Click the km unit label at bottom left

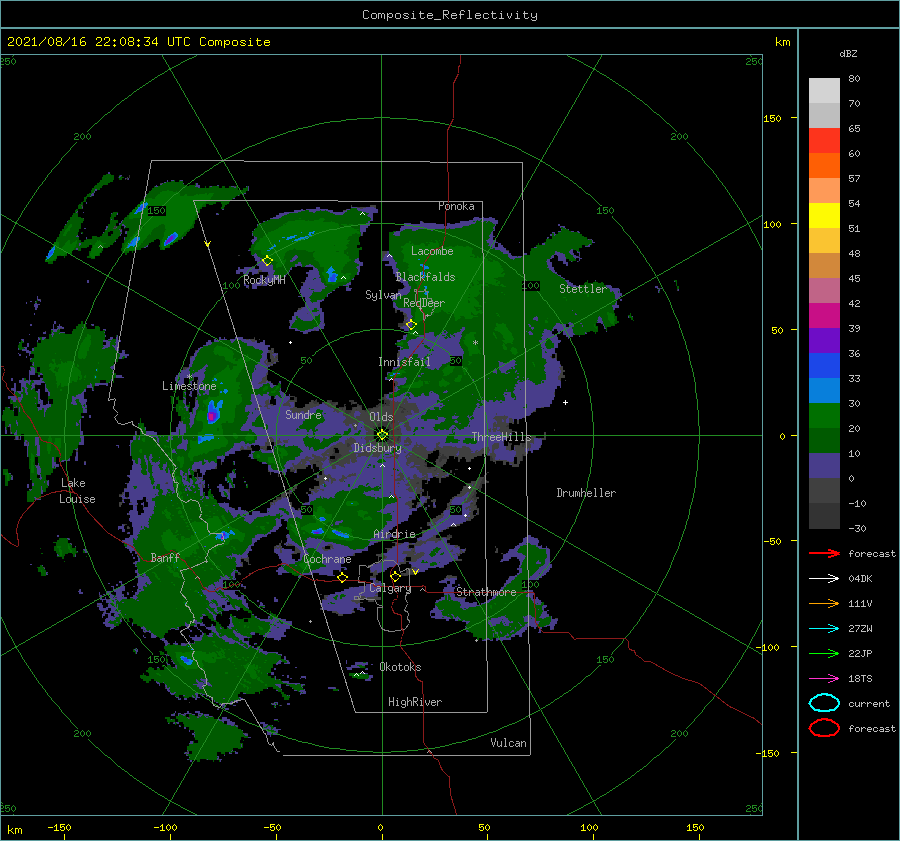click(14, 830)
